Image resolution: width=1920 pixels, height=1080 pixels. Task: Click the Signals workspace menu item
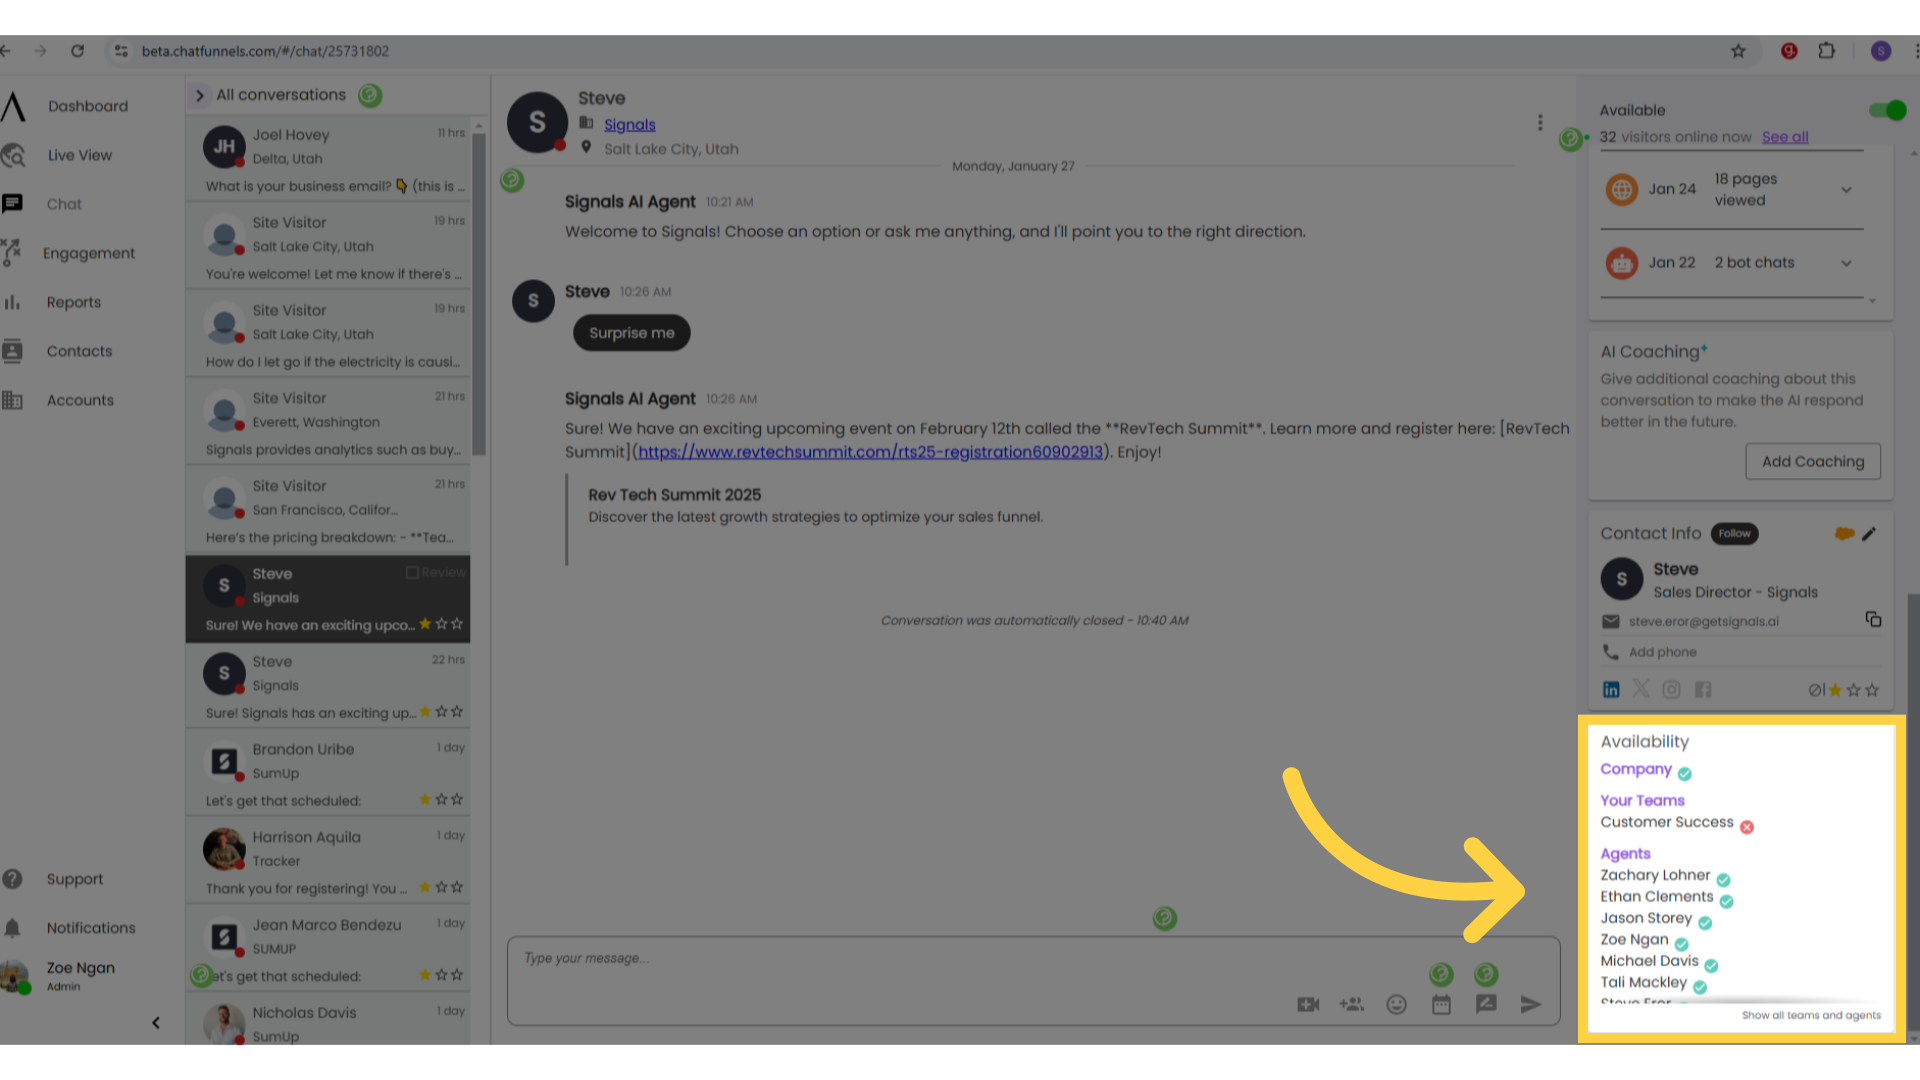coord(17,105)
